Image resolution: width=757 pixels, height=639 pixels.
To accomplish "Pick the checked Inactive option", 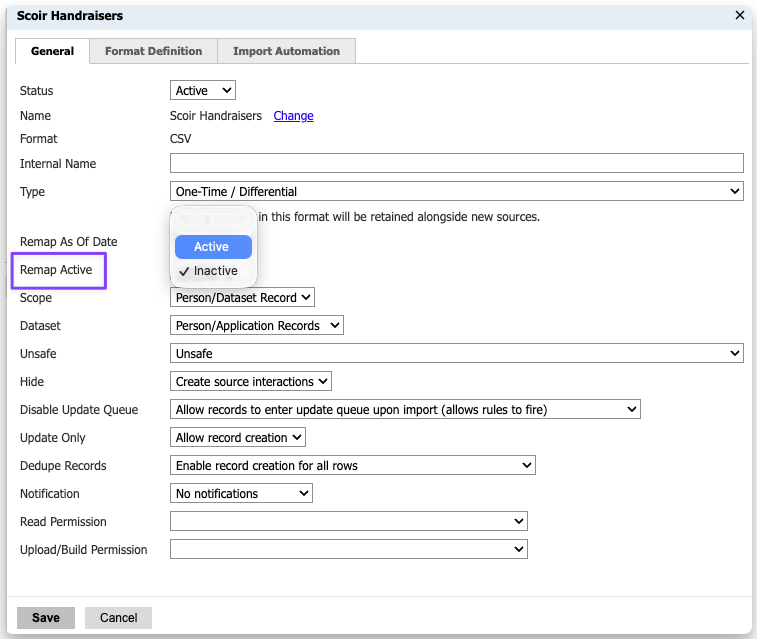I will coord(215,271).
